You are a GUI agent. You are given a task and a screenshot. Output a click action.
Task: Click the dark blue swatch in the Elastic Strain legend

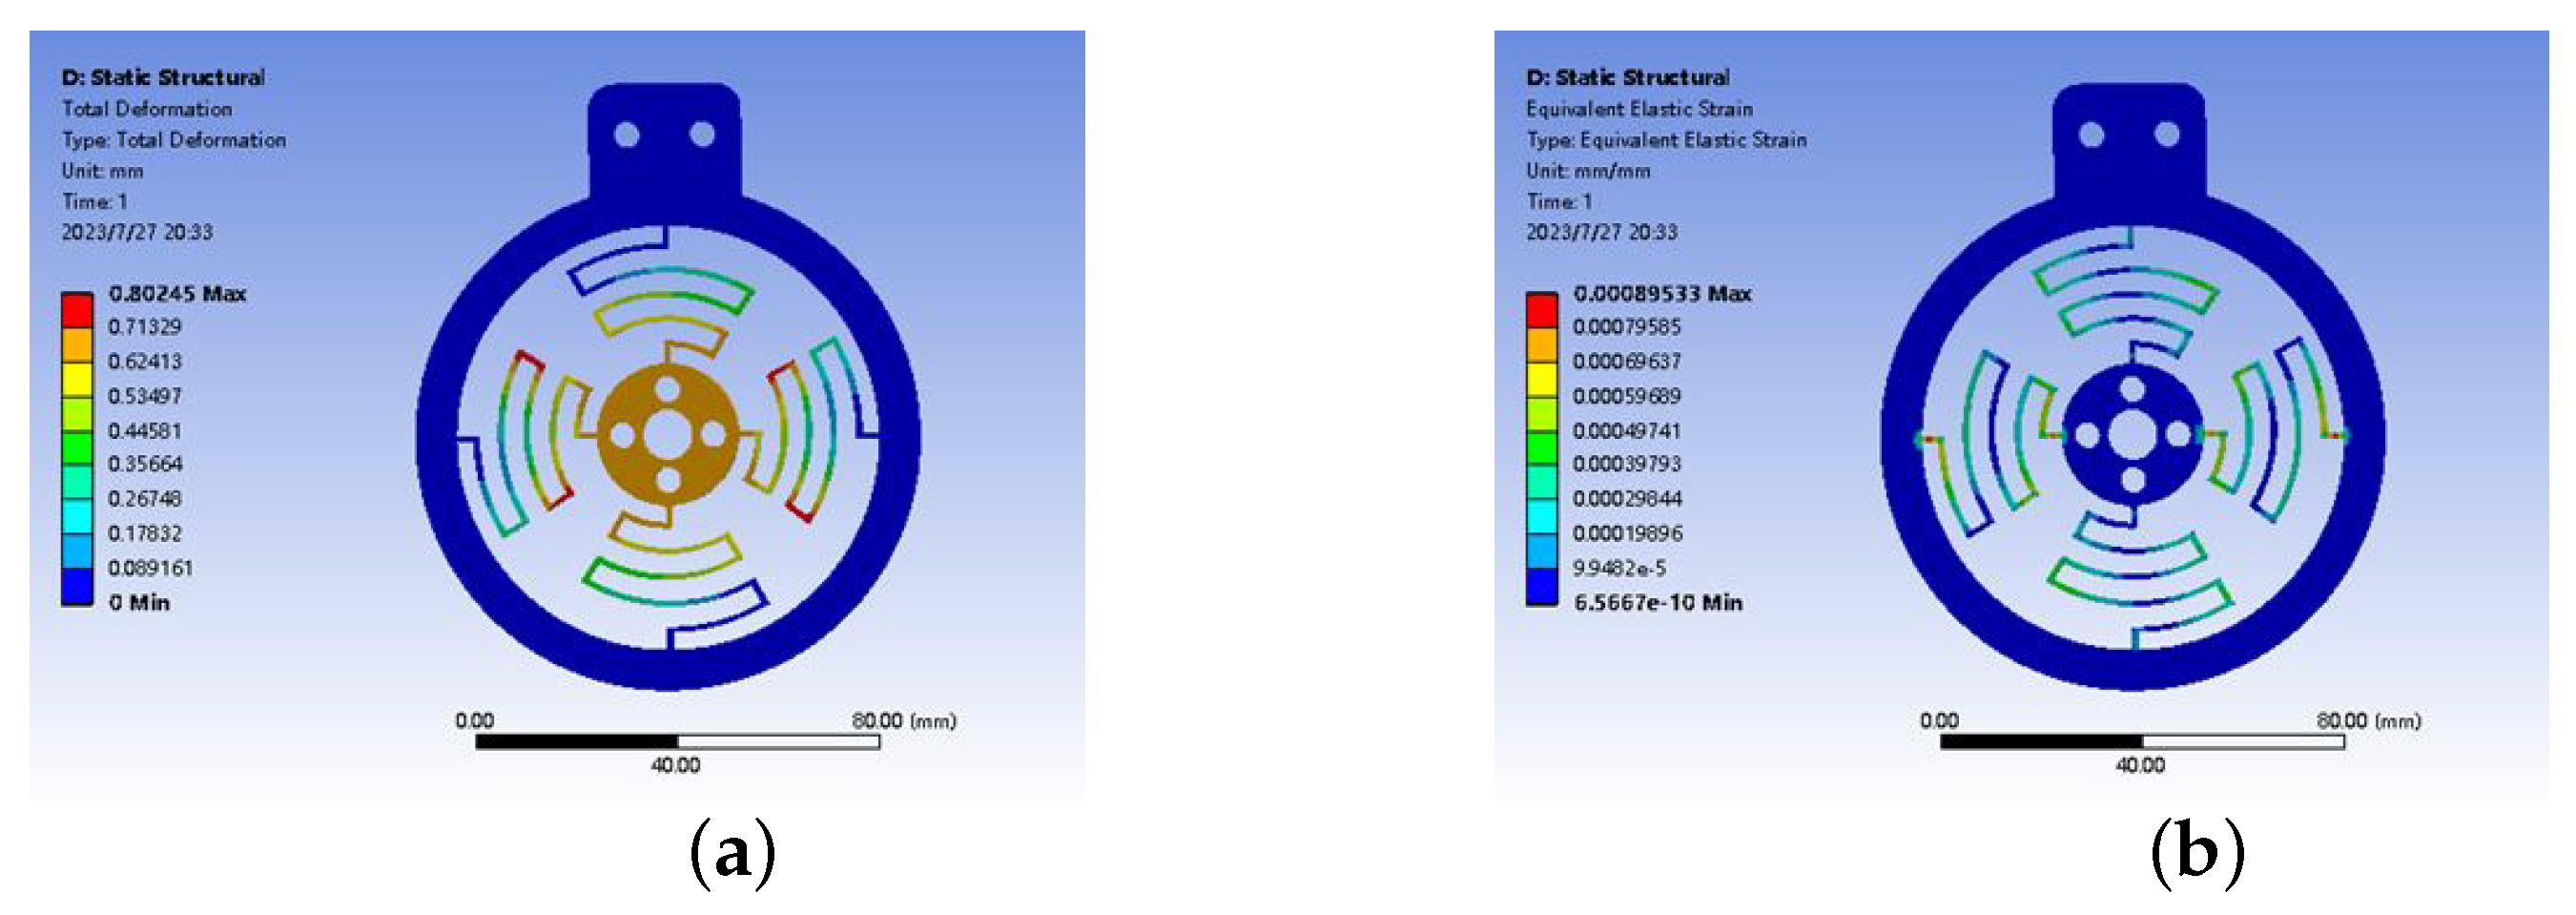(1541, 587)
